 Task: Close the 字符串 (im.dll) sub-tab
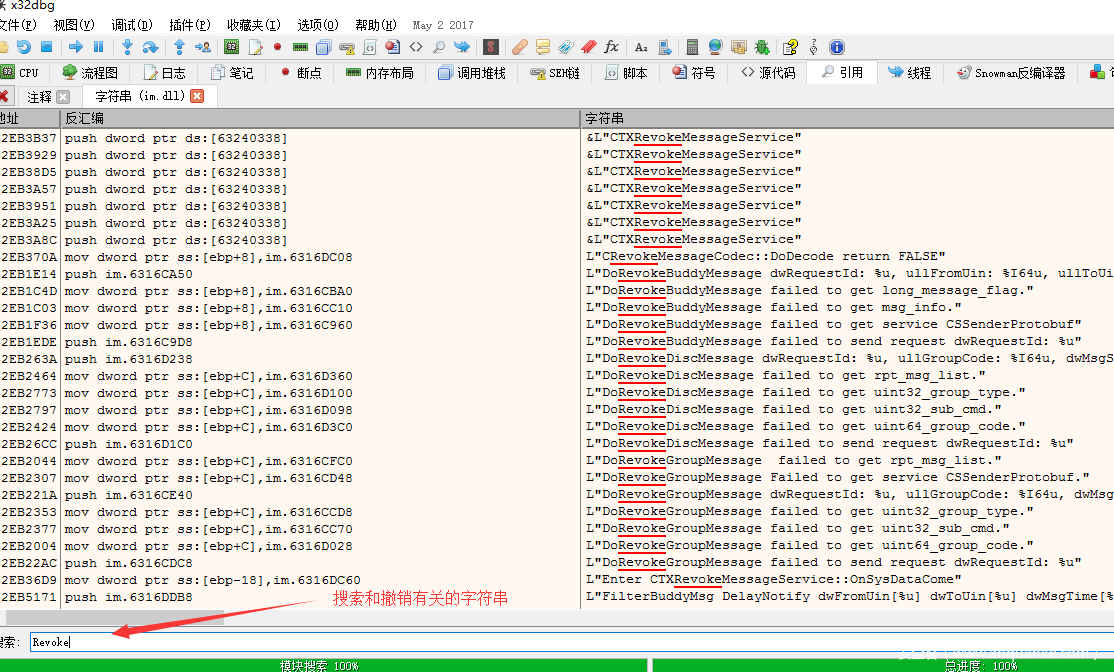point(197,97)
